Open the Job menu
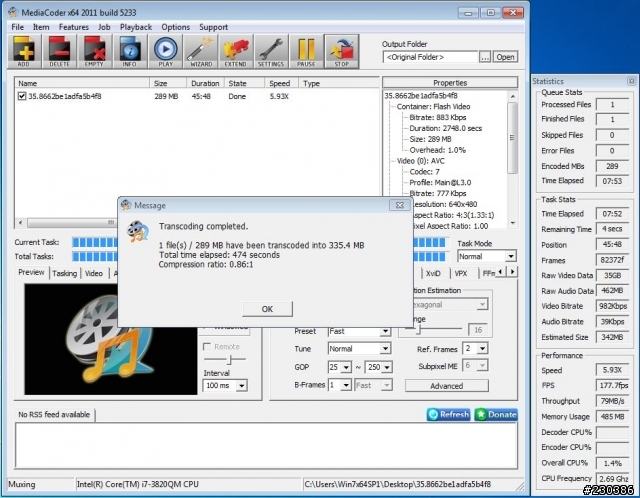 104,27
